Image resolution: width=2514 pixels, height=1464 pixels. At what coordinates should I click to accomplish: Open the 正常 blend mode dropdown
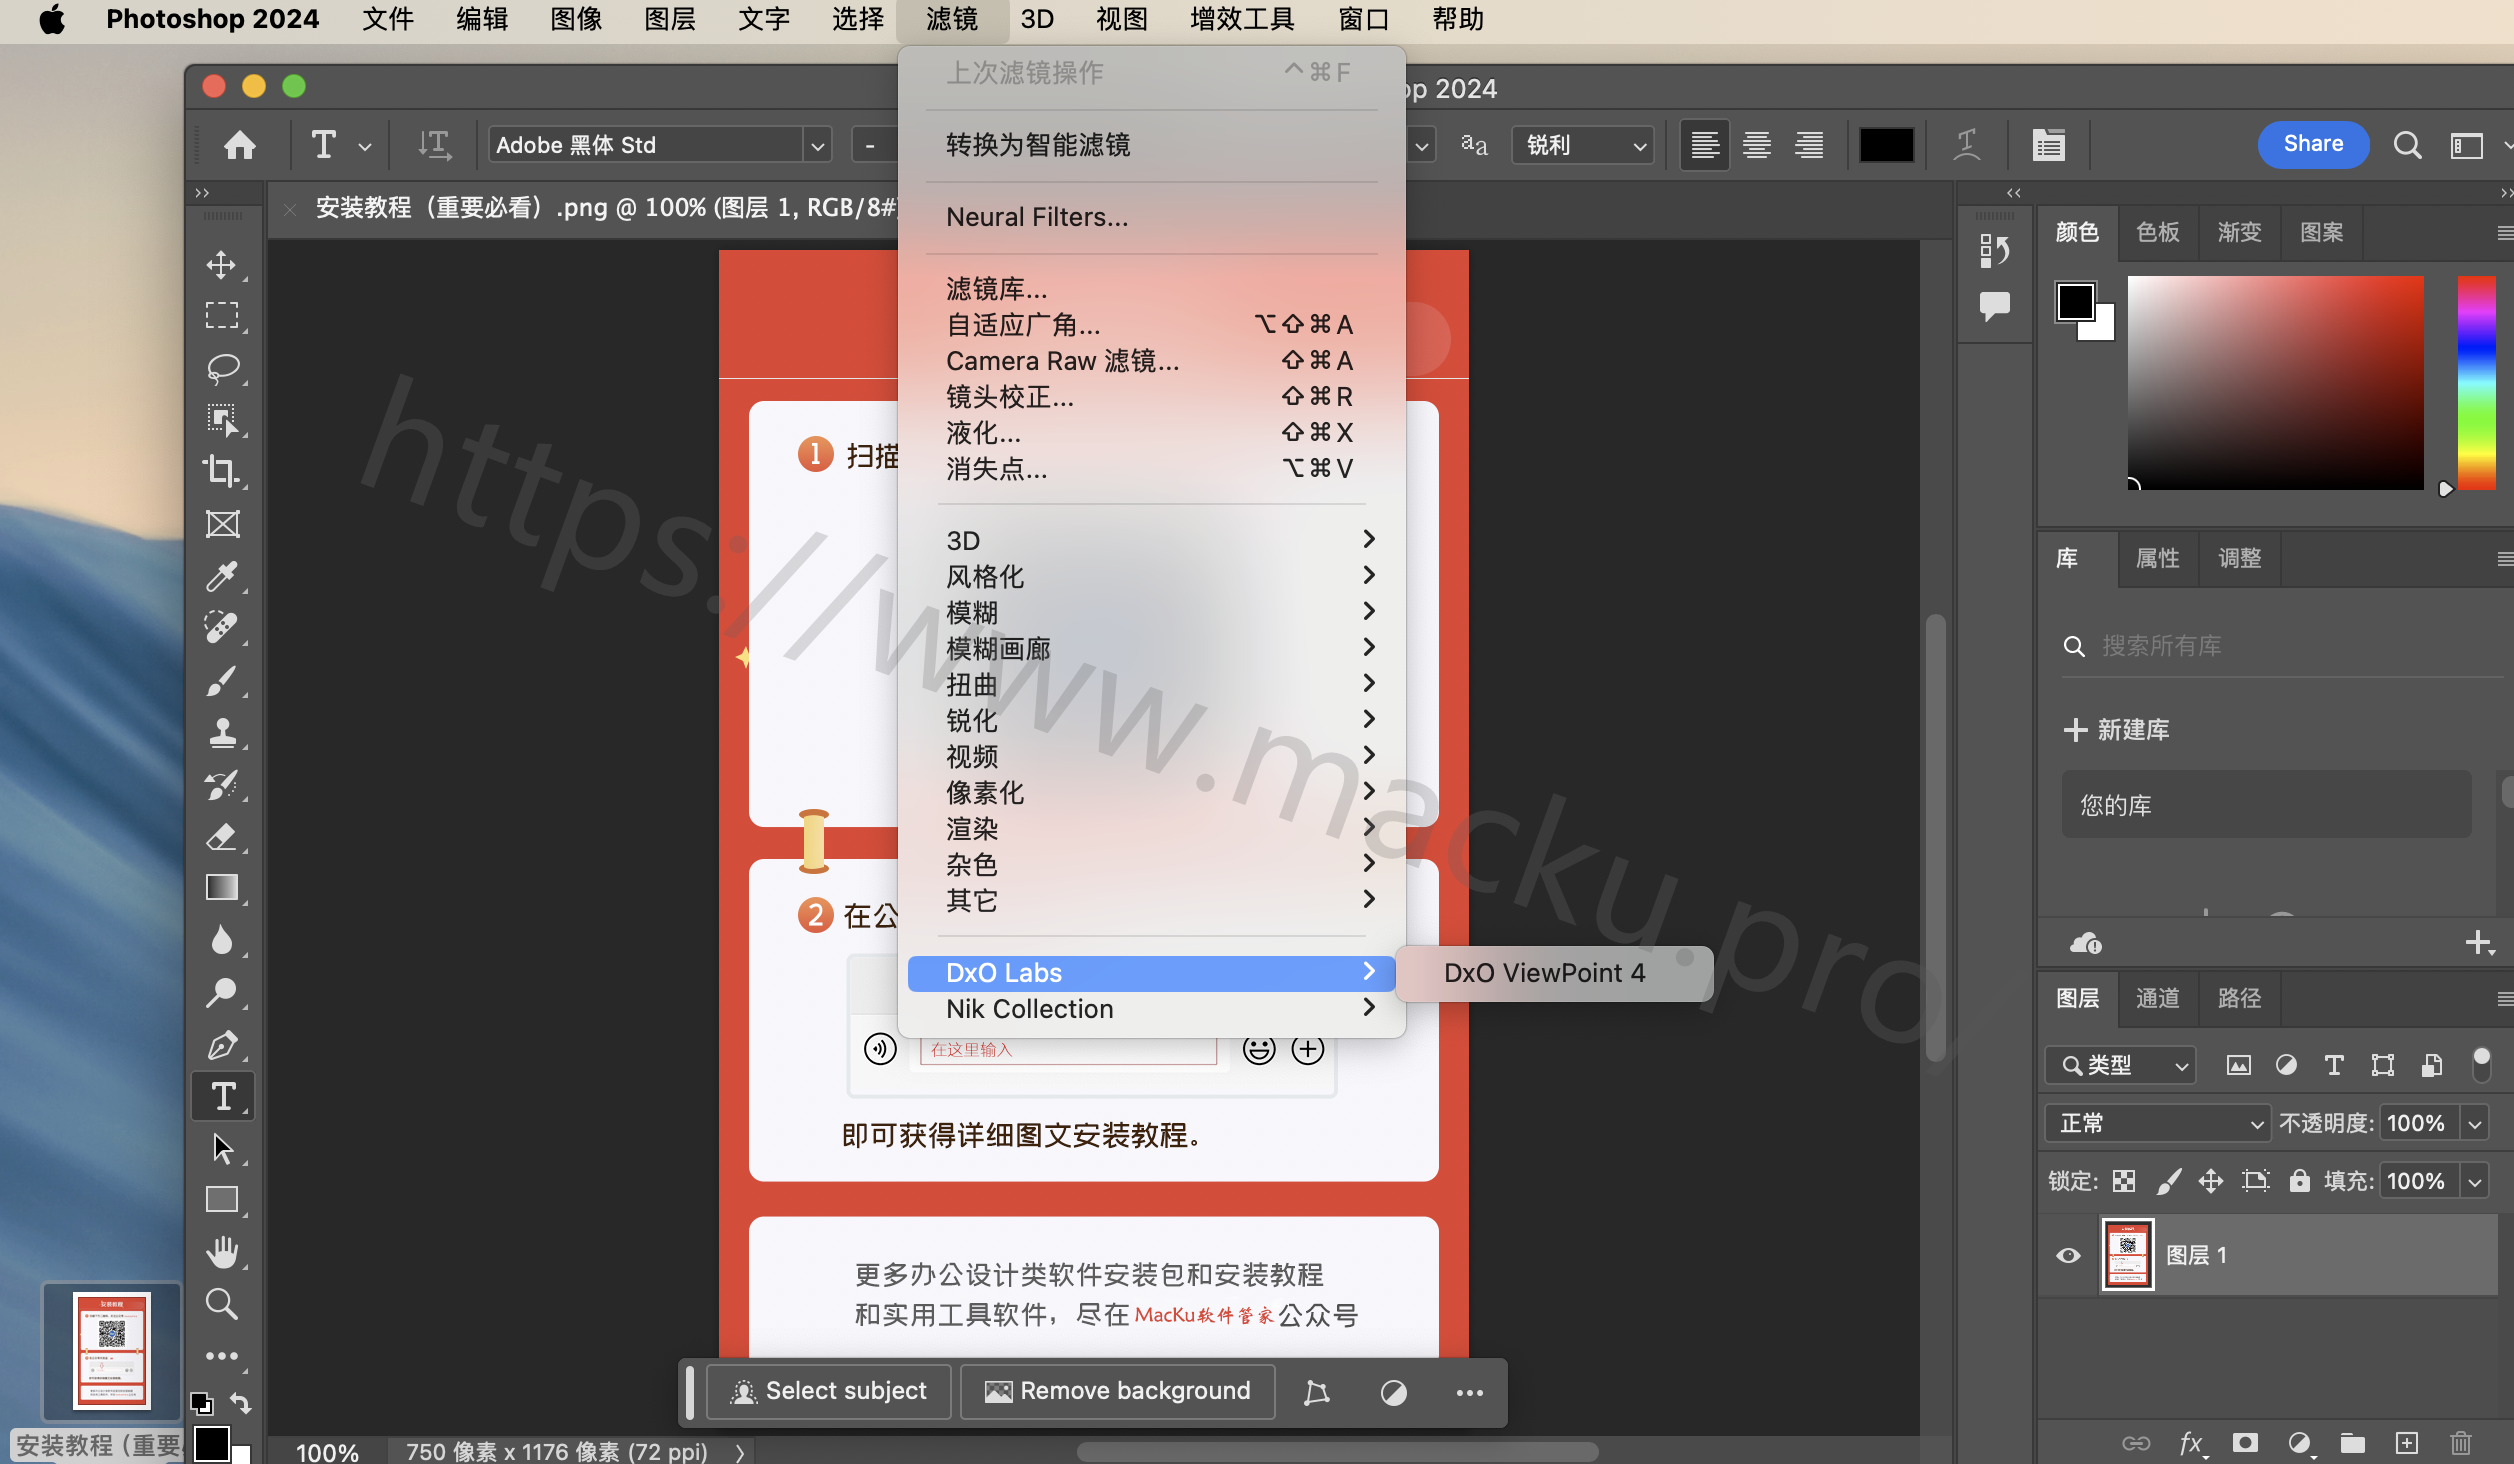click(2157, 1123)
